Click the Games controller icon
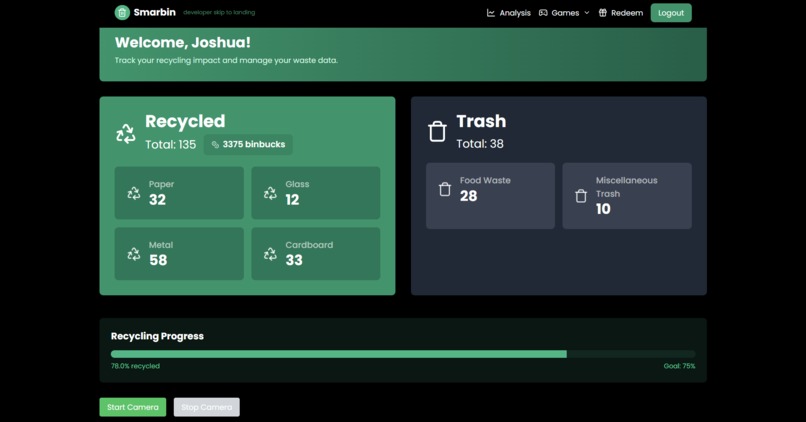Screen dimensions: 806x422 543,13
